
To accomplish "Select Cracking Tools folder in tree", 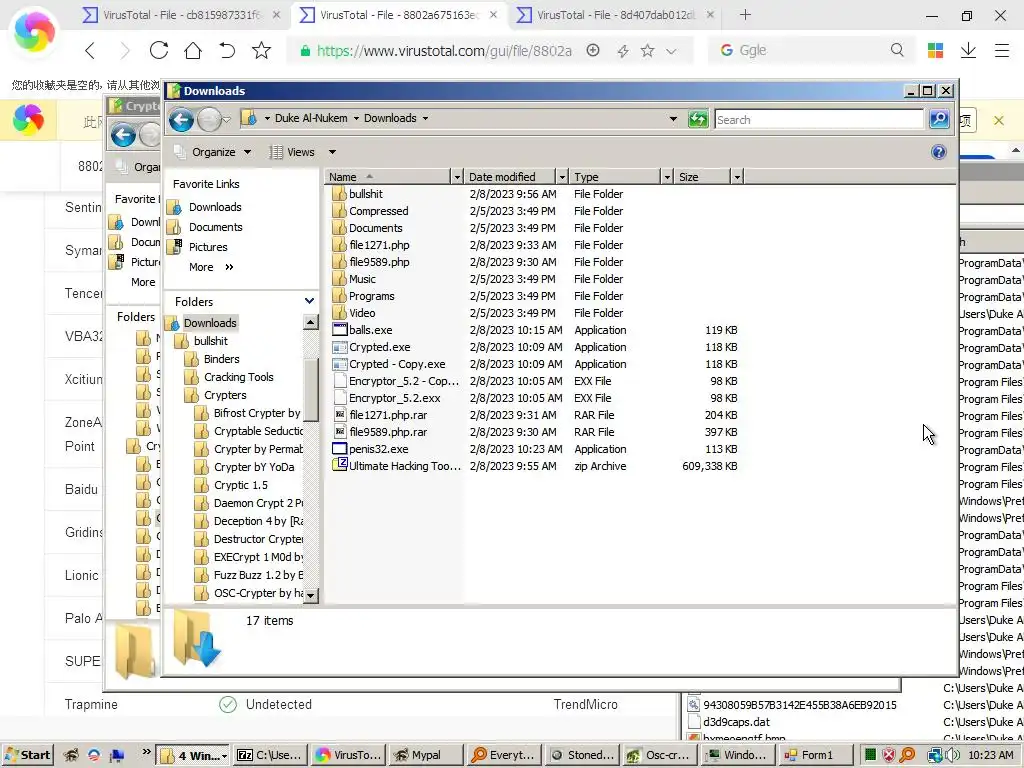I will [x=238, y=377].
